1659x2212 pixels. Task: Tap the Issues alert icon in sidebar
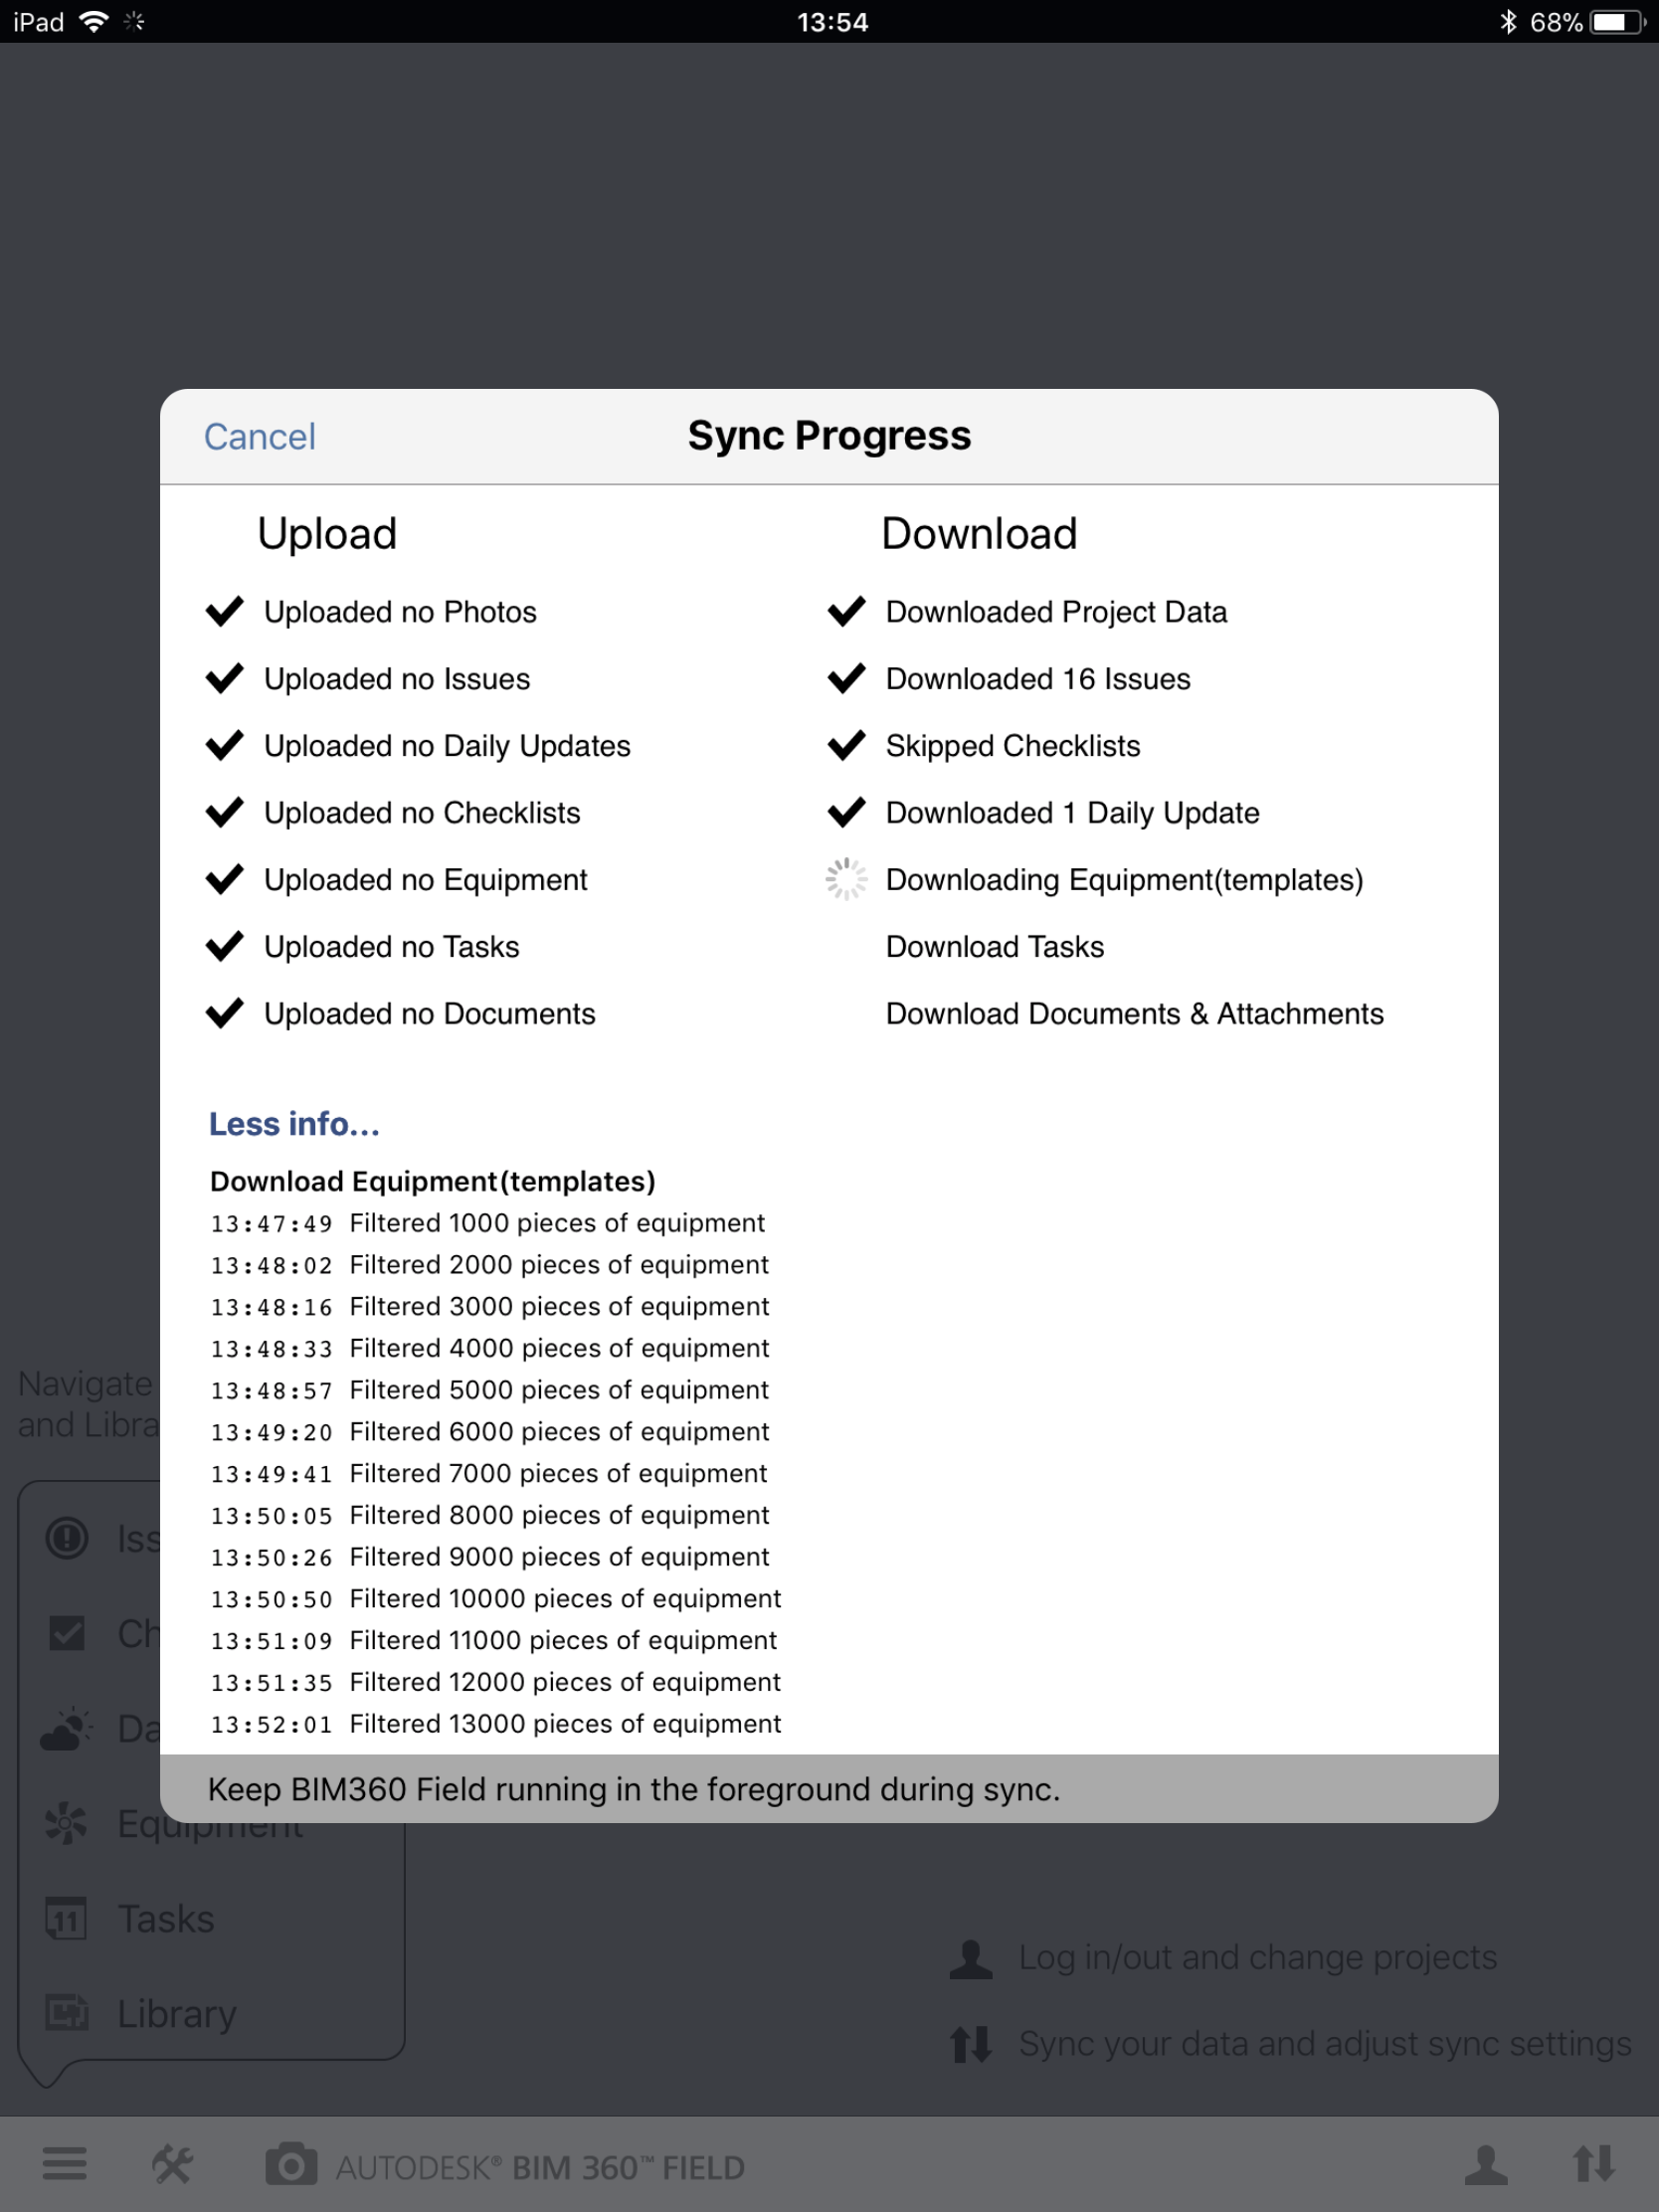(x=65, y=1538)
